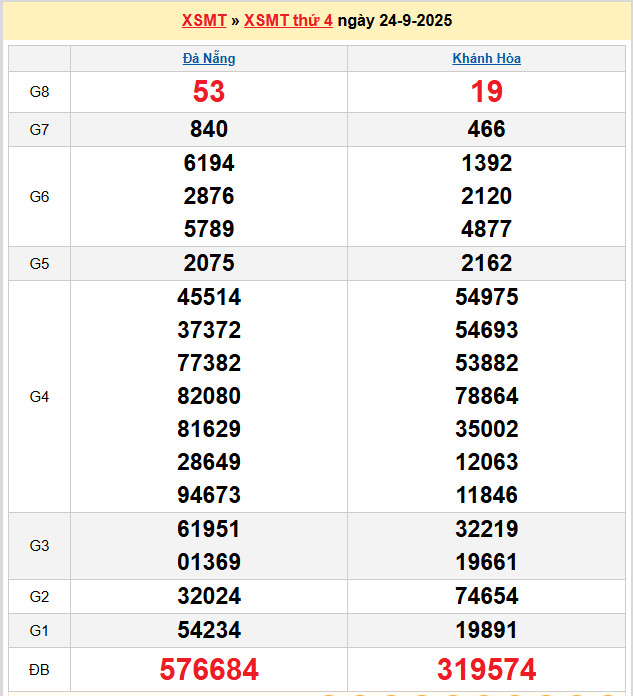Screen dimensions: 633x696
Task: Click Khánh Hòa G7 number 466
Action: [x=487, y=129]
